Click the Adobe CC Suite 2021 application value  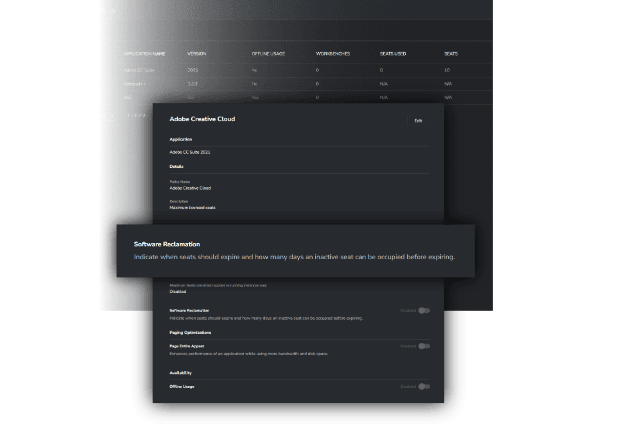click(190, 152)
